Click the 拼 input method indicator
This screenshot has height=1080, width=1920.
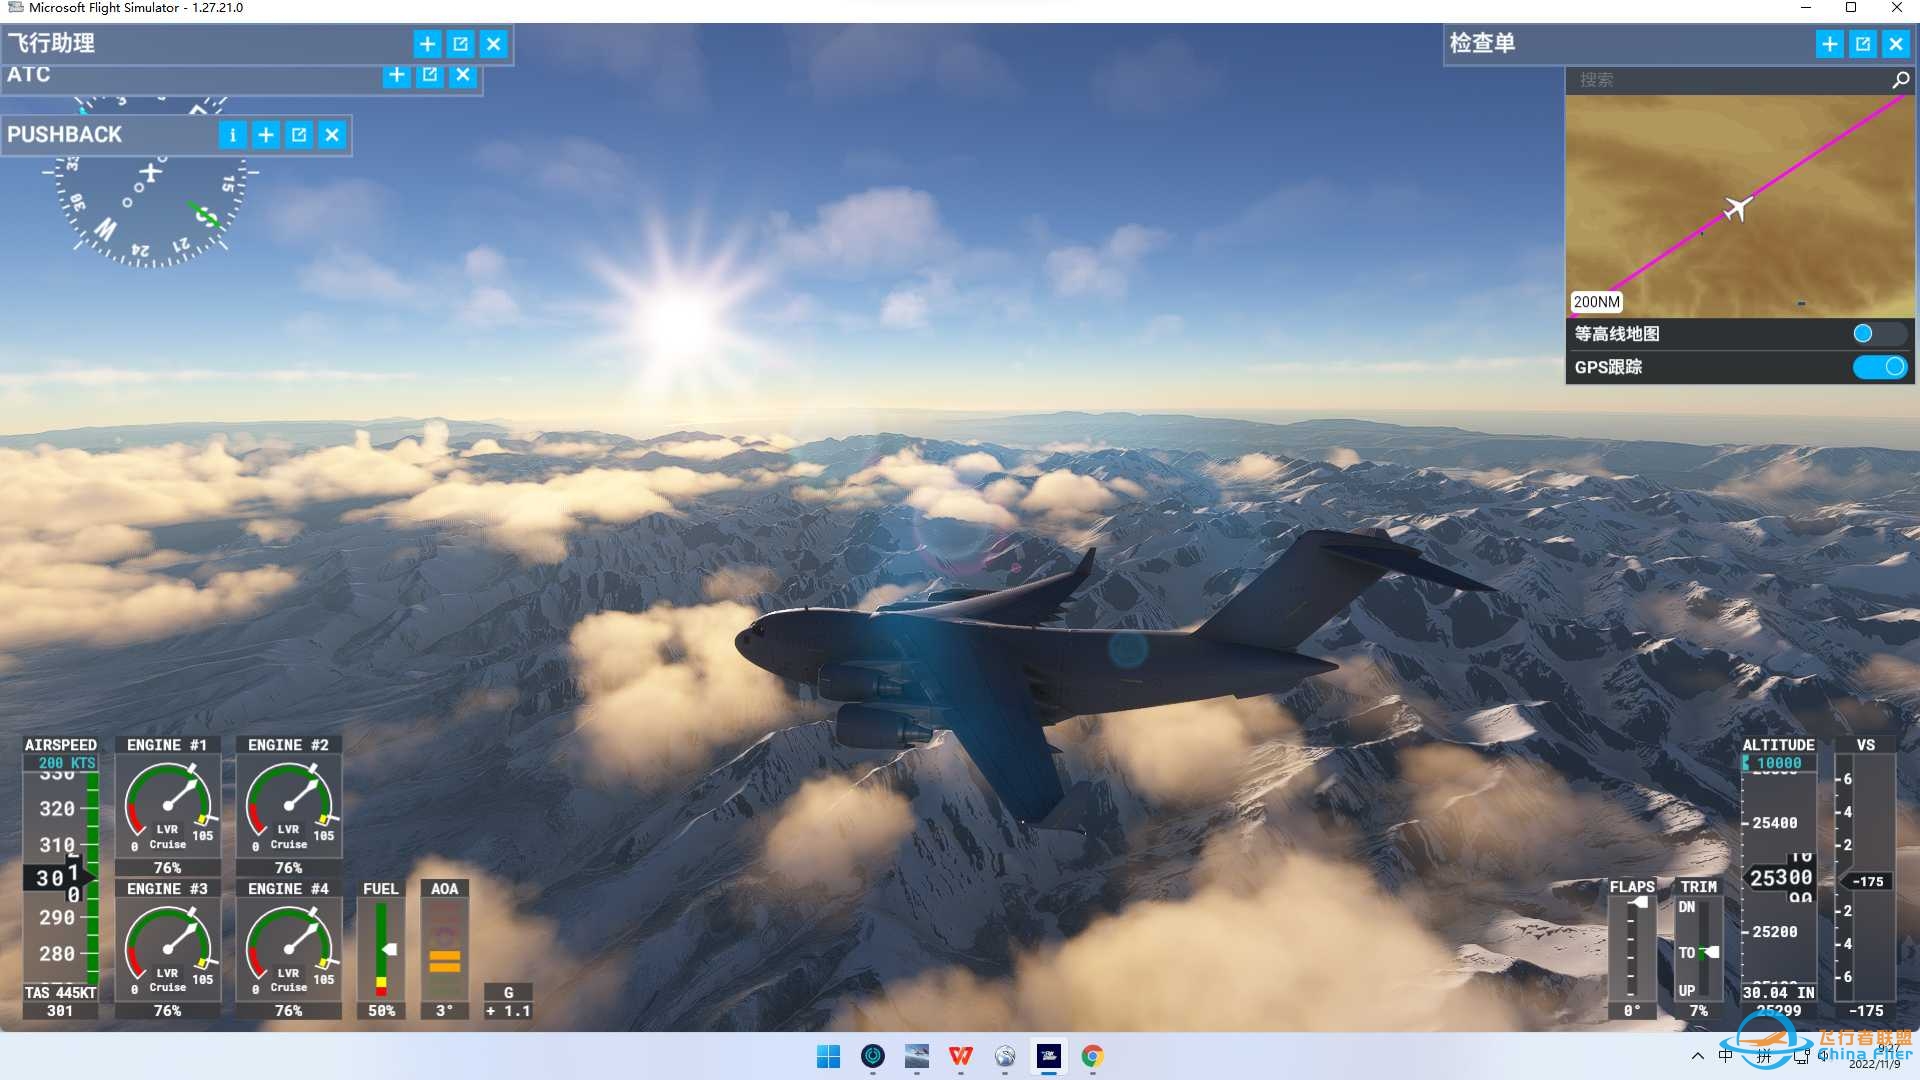pyautogui.click(x=1764, y=1056)
